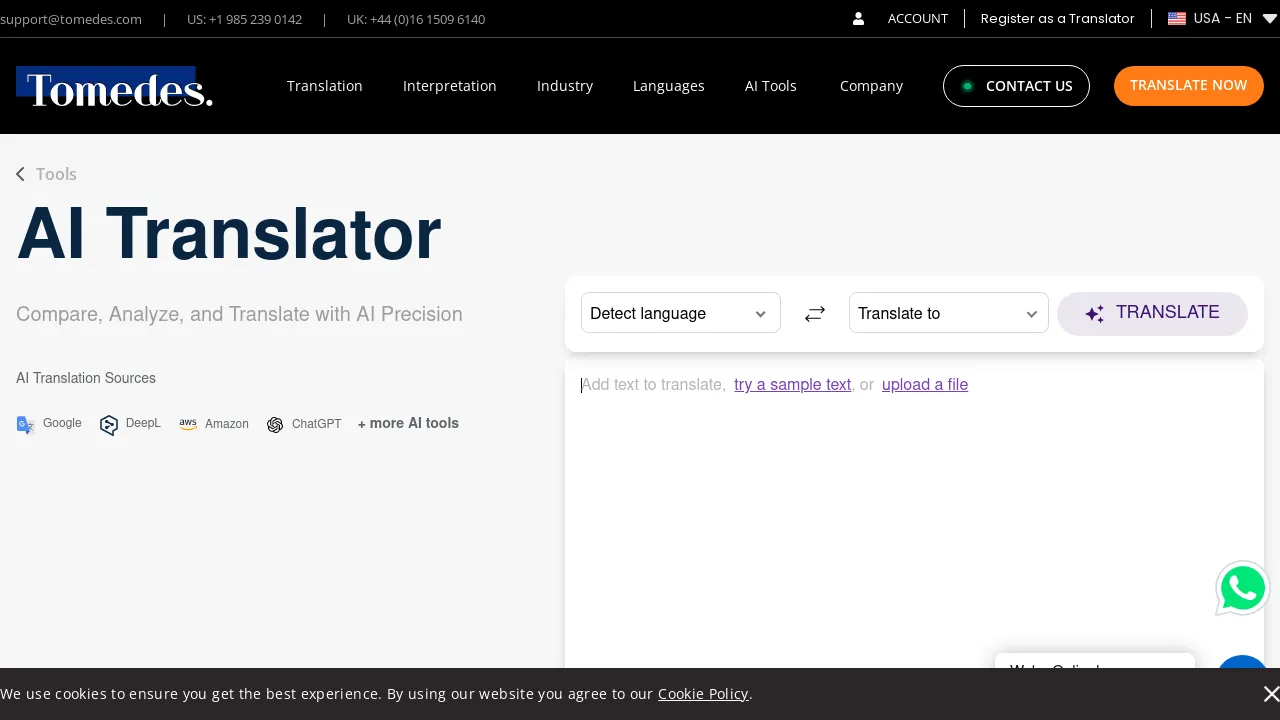1280x720 pixels.
Task: Swap source and target languages with arrows icon
Action: [x=815, y=313]
